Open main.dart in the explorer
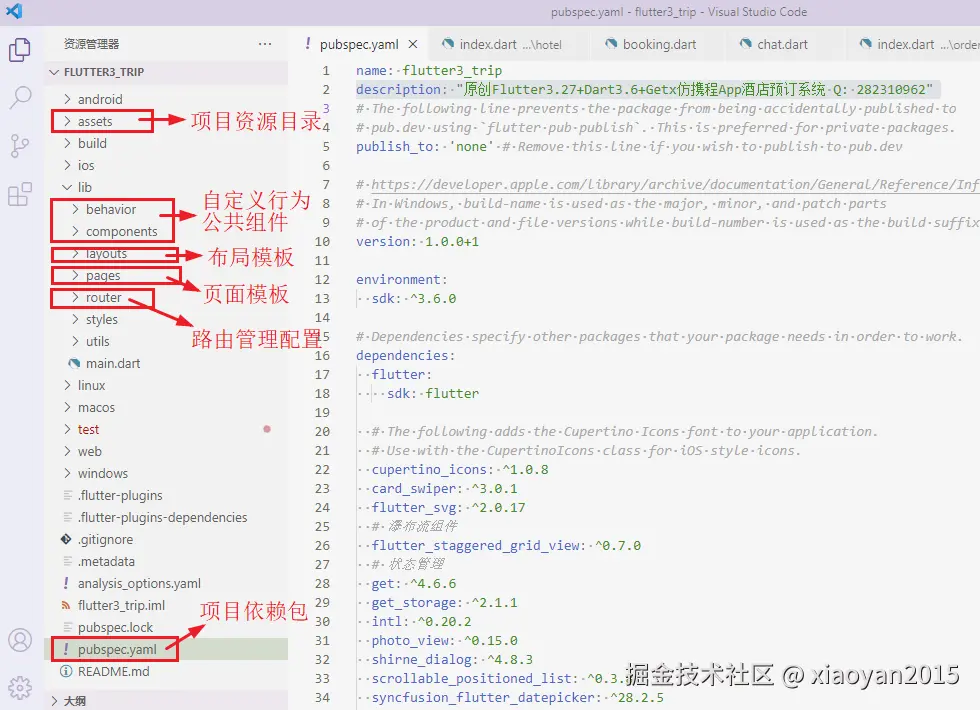The height and width of the screenshot is (710, 980). click(x=113, y=363)
